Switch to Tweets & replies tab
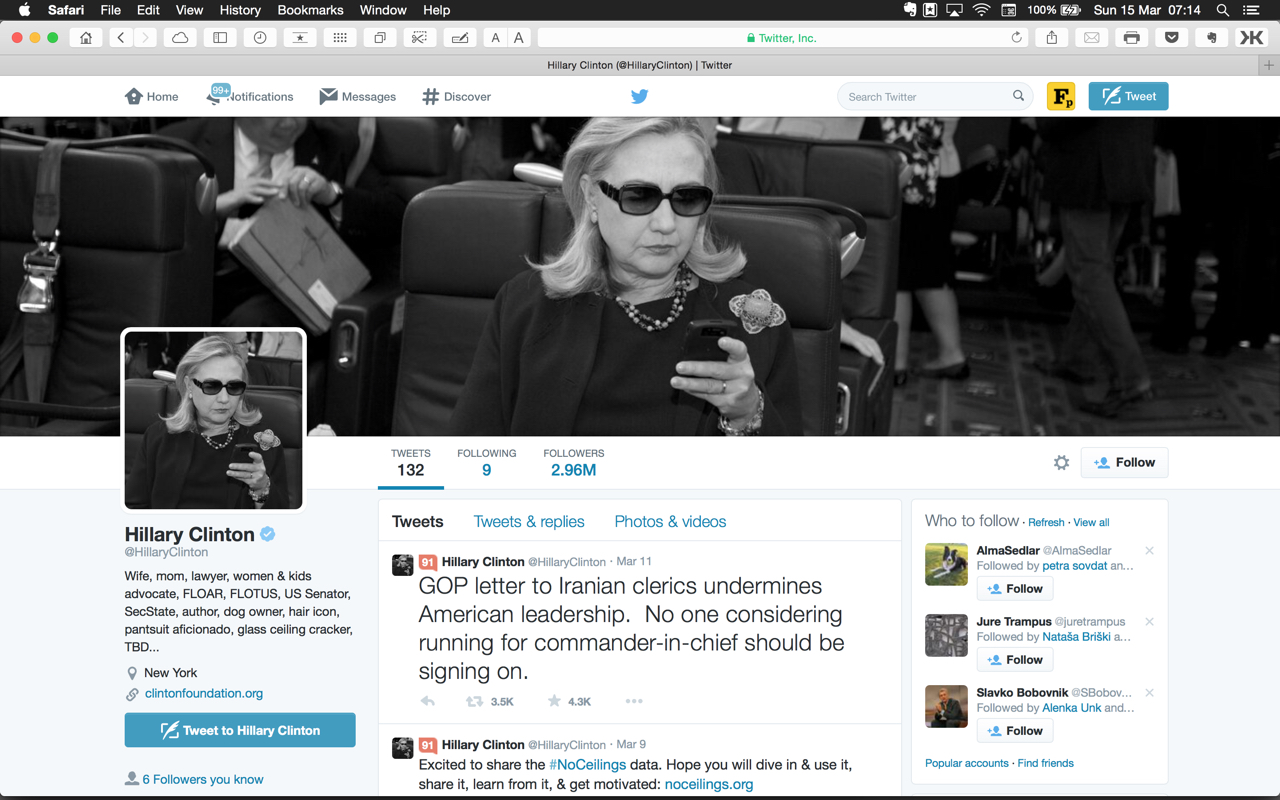 (x=529, y=522)
